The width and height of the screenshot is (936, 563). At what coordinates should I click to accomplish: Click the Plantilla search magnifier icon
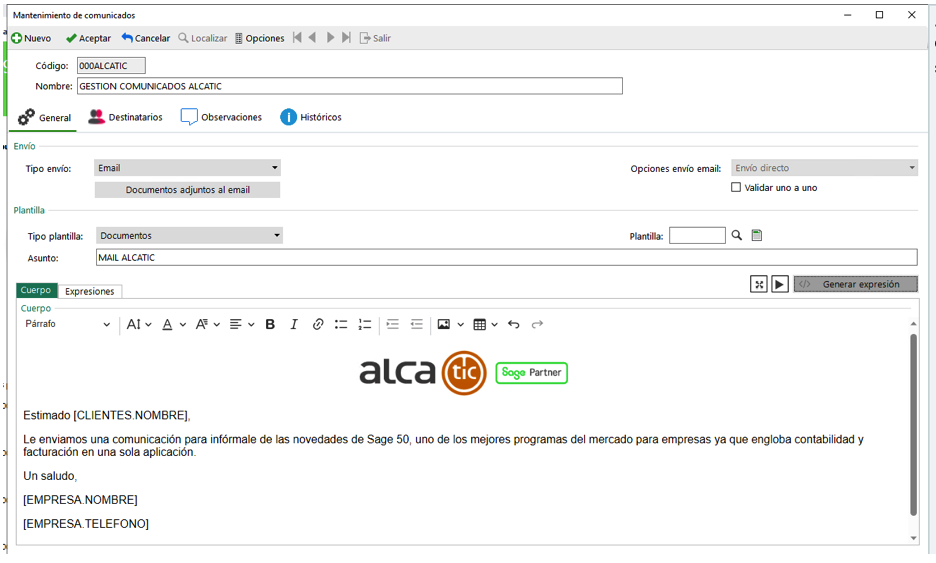[737, 235]
